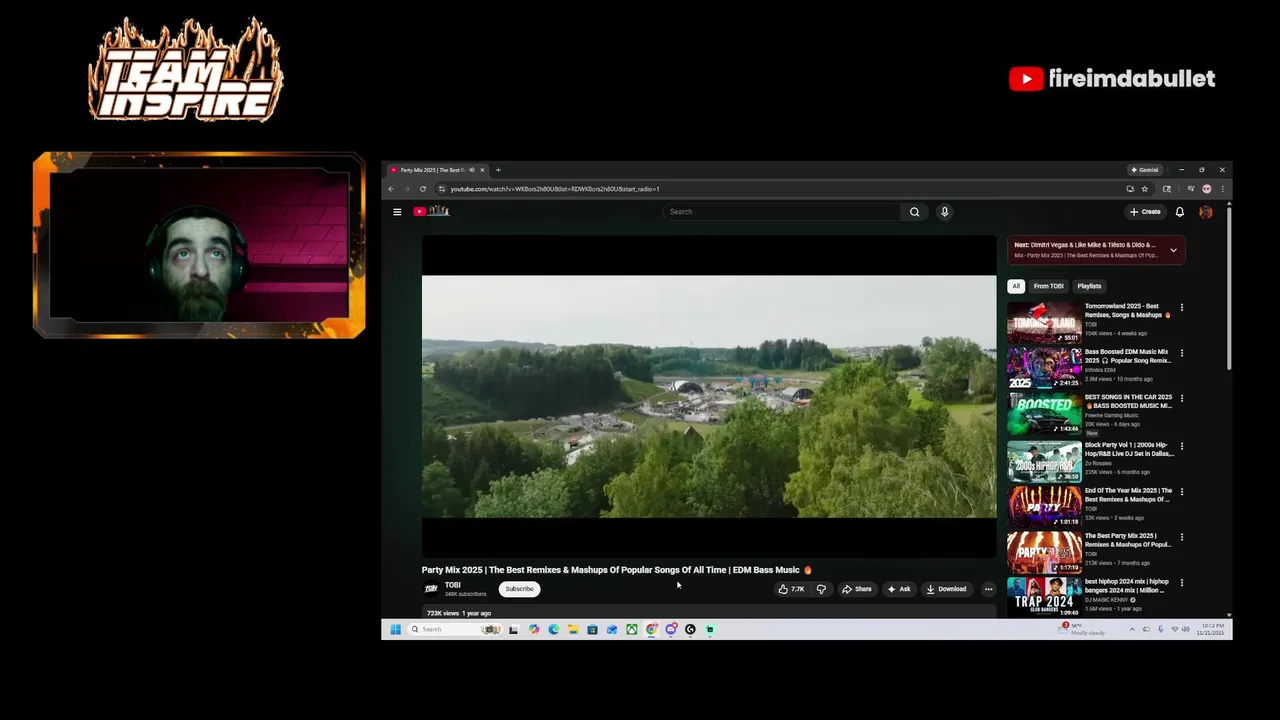Focus the YouTube search box
The image size is (1280, 720).
[x=783, y=212]
